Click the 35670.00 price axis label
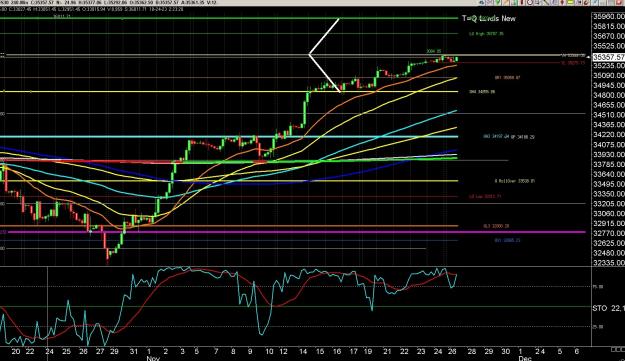Image resolution: width=625 pixels, height=361 pixels. point(609,36)
